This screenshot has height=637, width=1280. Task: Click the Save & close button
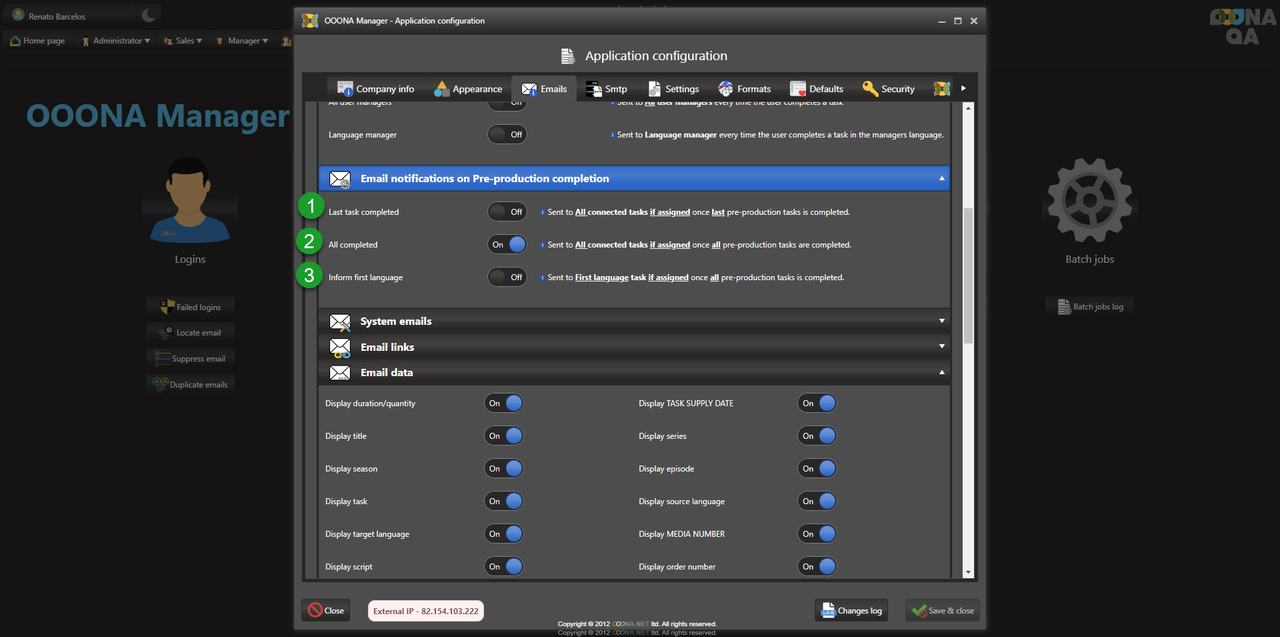pos(942,610)
